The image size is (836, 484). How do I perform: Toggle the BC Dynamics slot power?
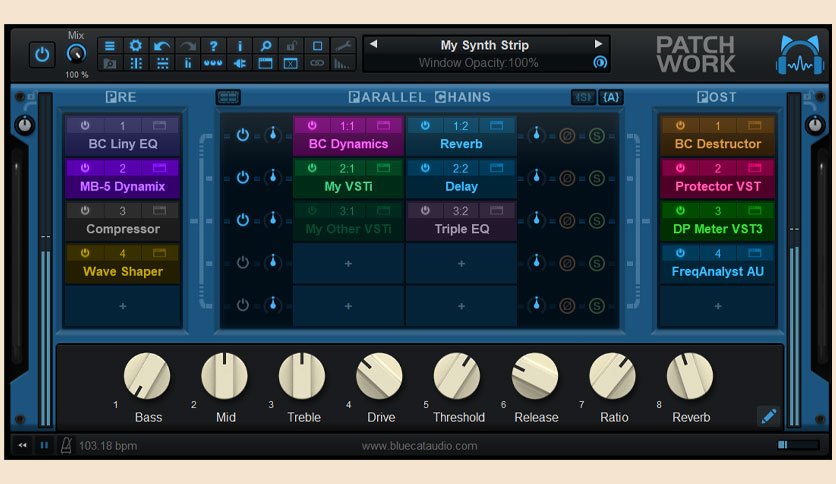coord(312,125)
